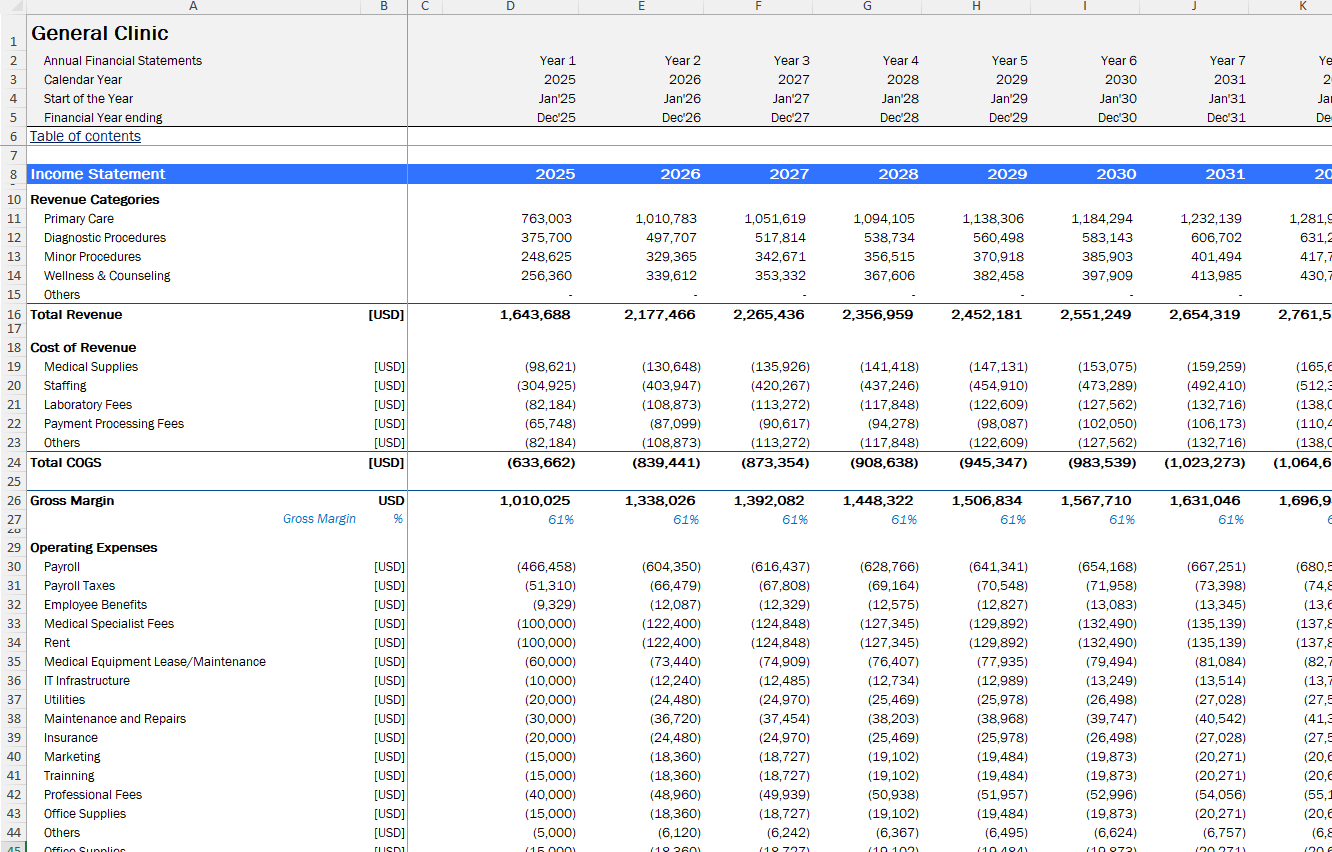Click the Income Statement header cell
Screen dimensions: 1332x852
click(x=98, y=174)
